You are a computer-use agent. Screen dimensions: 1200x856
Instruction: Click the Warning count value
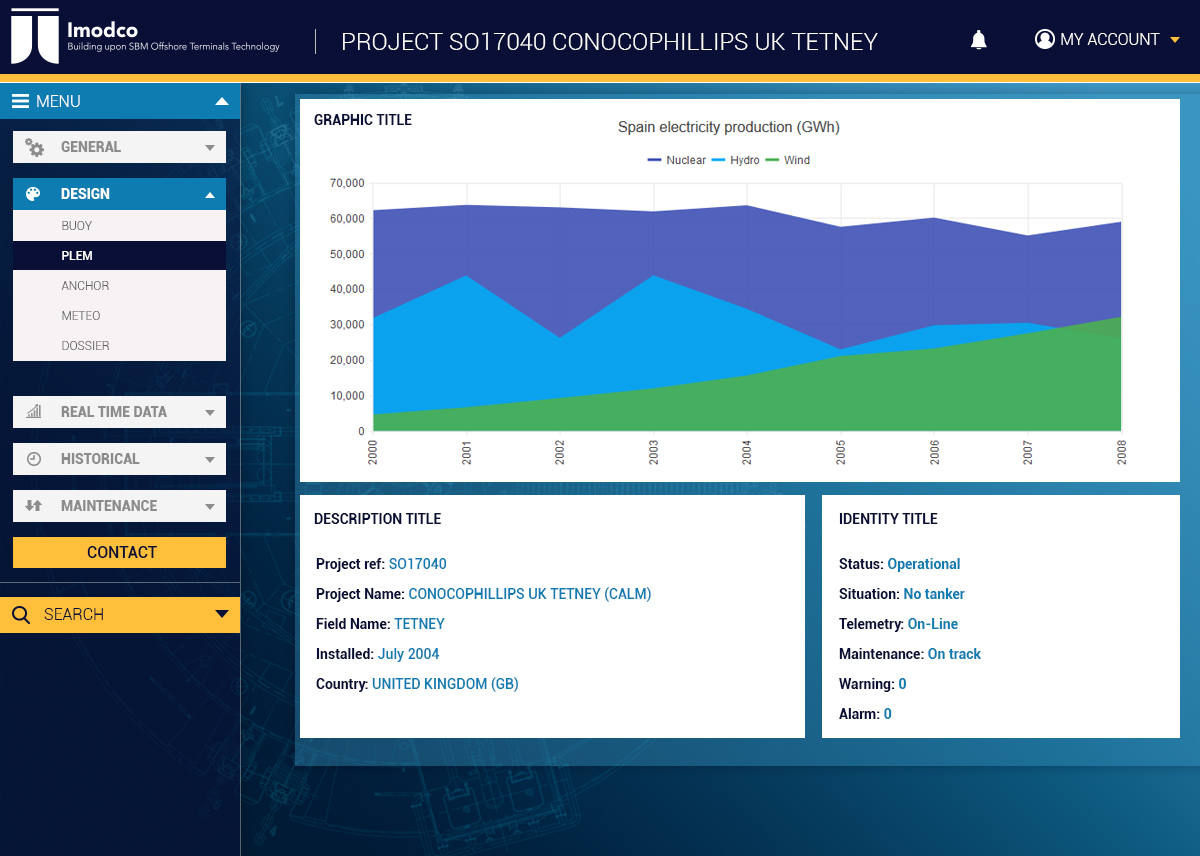point(903,684)
